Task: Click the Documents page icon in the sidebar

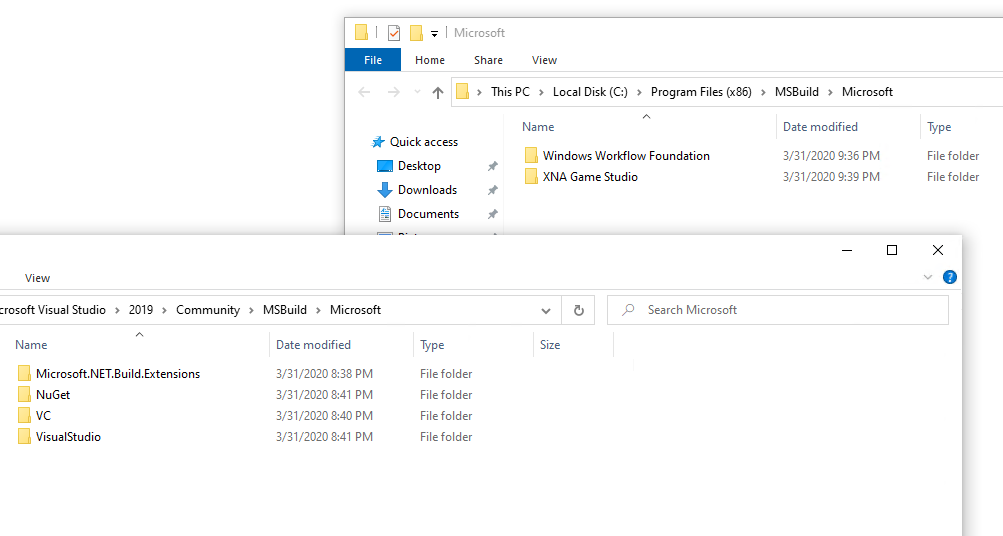Action: (x=384, y=214)
